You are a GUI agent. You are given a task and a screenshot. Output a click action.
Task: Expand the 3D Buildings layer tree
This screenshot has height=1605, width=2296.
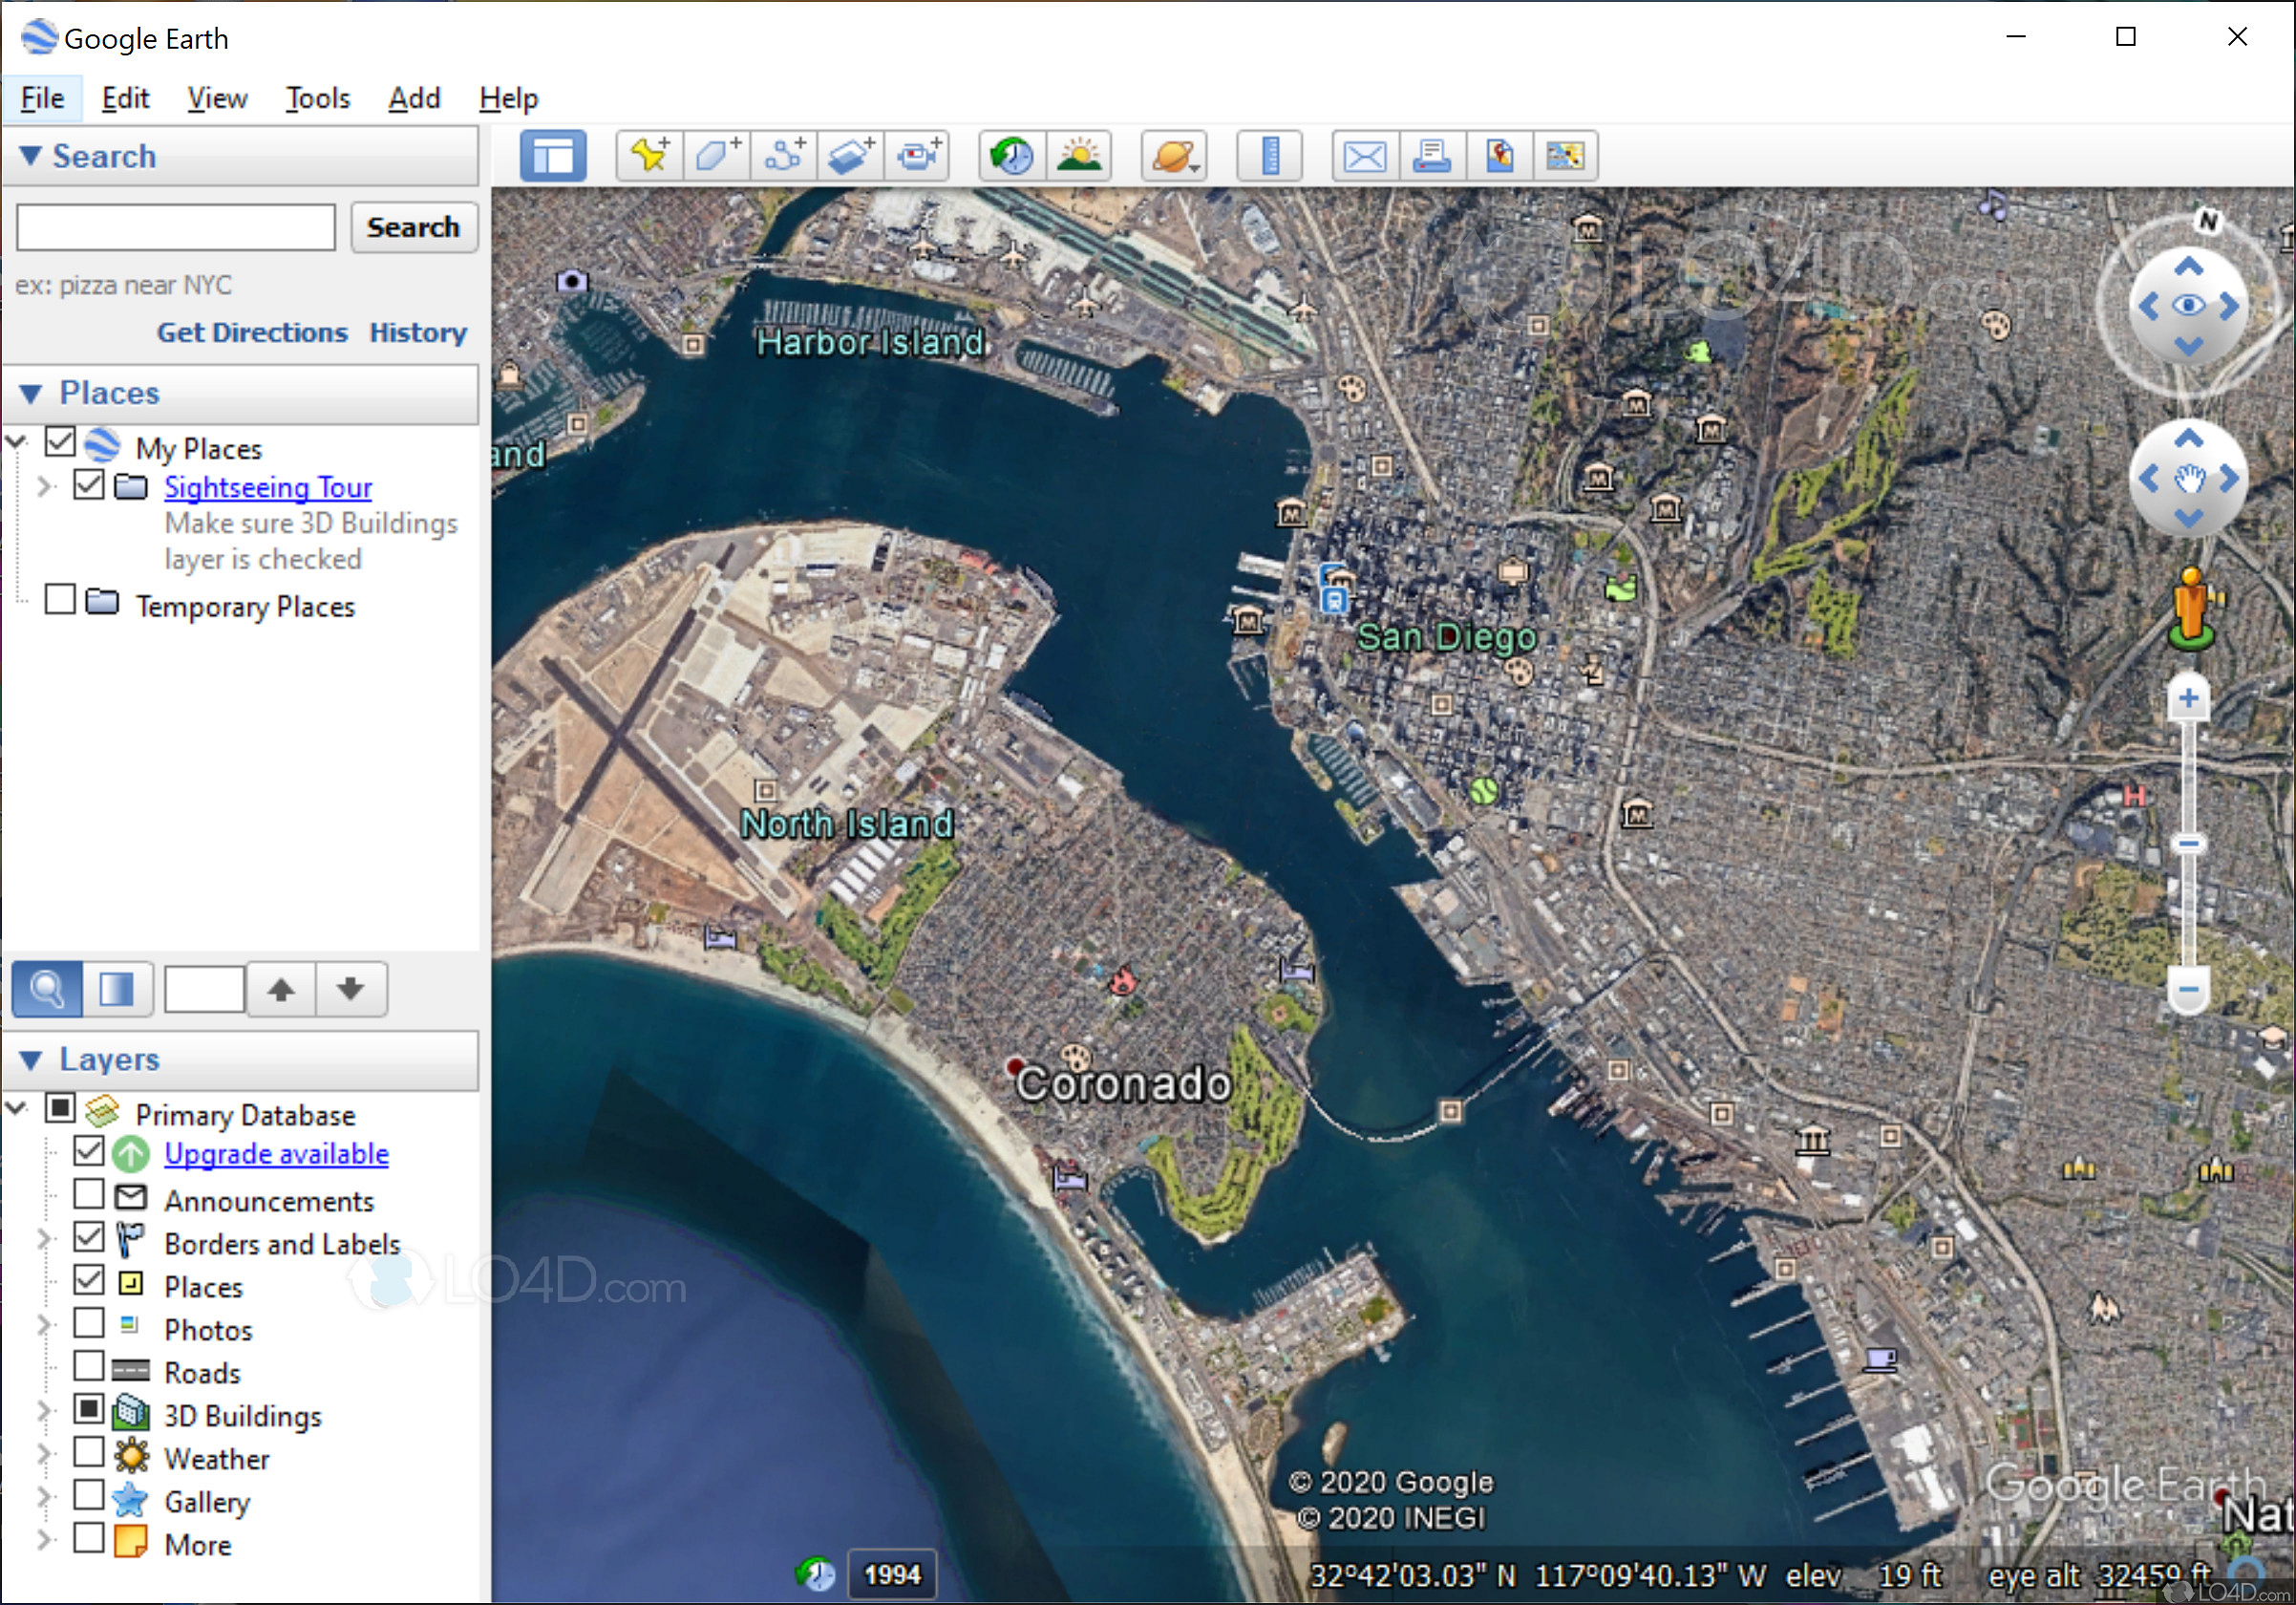[43, 1410]
